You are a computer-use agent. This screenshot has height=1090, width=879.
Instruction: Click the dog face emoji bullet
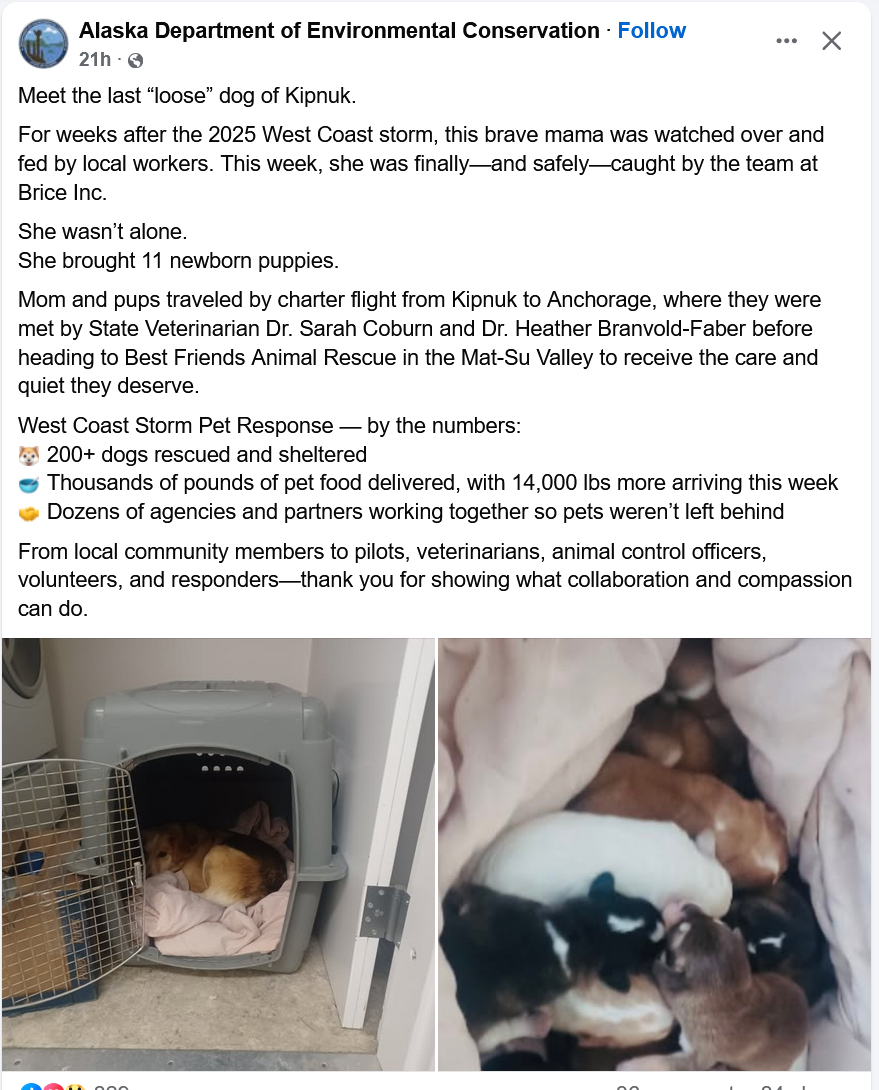(x=29, y=456)
